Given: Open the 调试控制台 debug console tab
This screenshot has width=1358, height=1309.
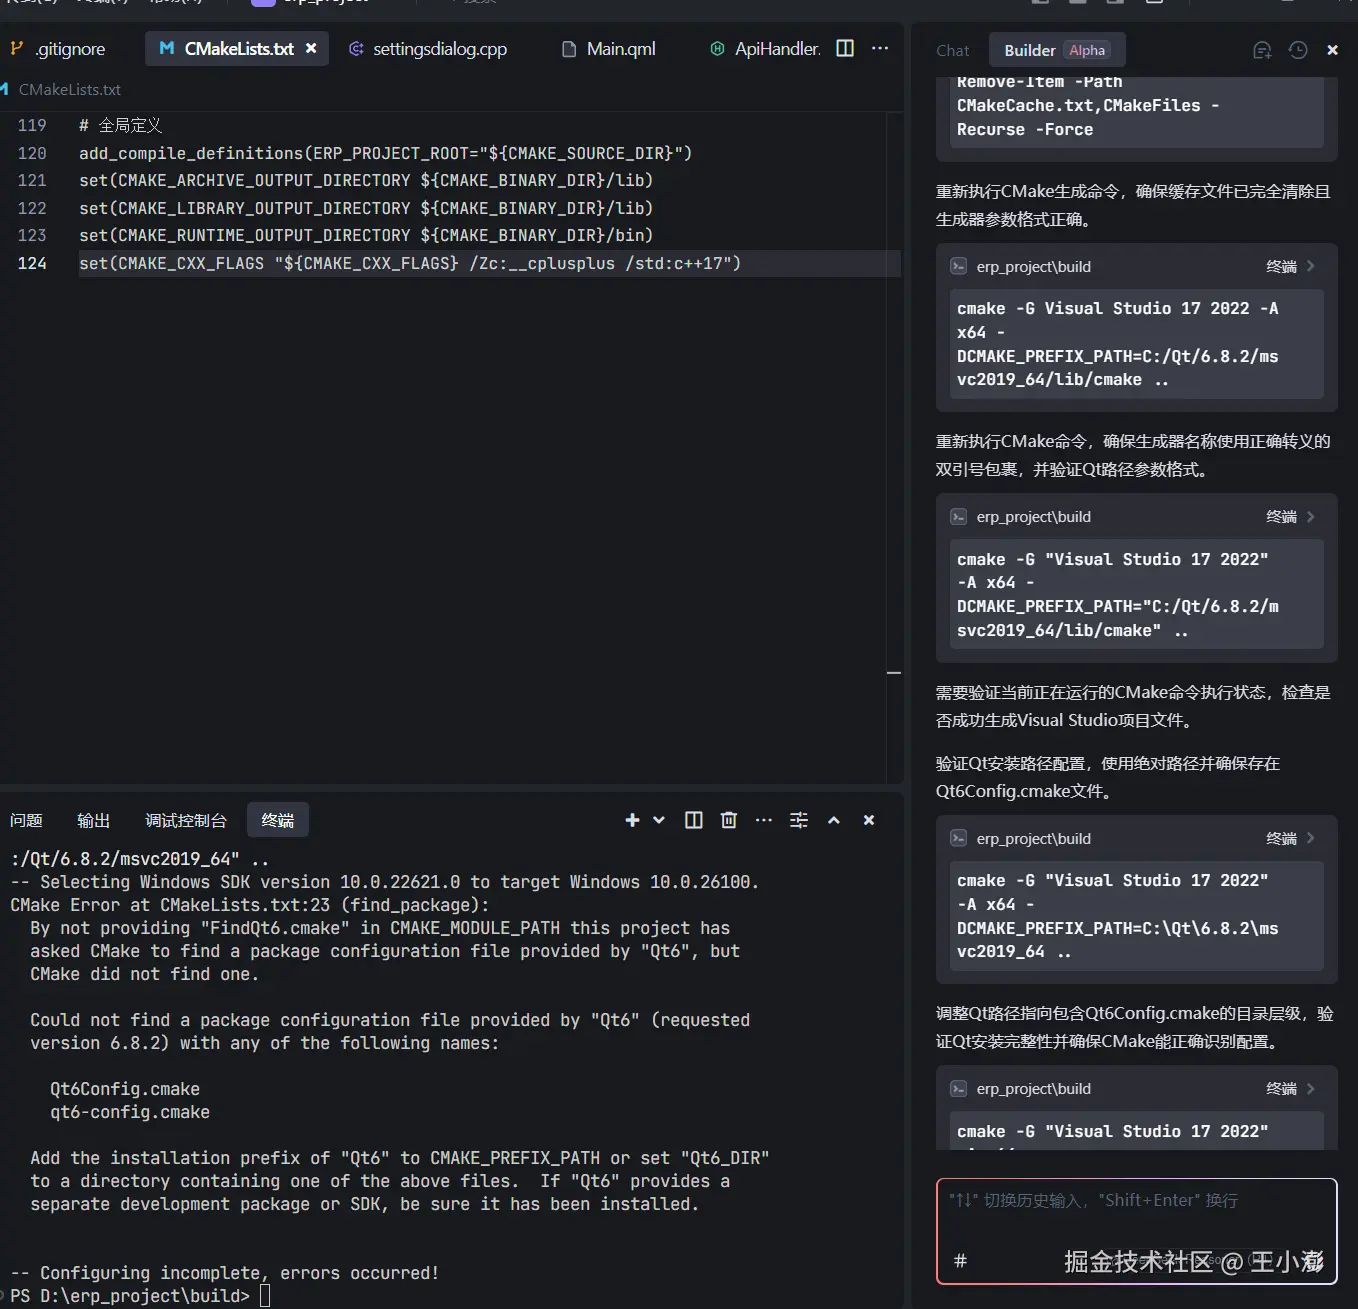Looking at the screenshot, I should (186, 820).
